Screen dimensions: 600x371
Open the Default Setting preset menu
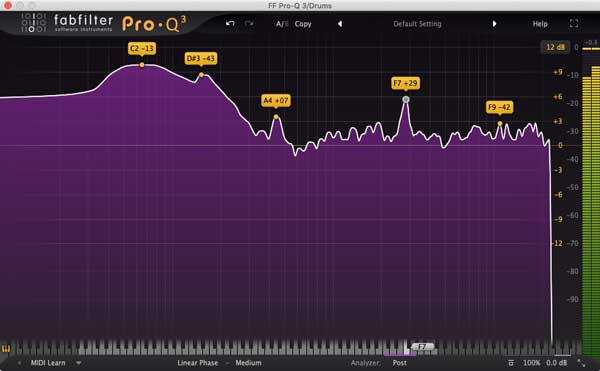click(x=417, y=24)
